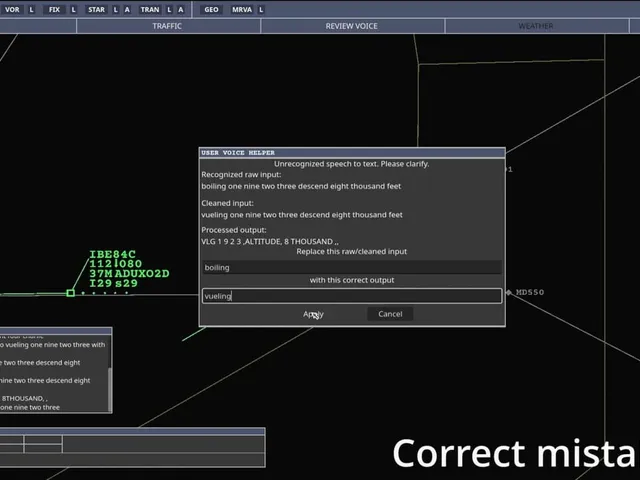Click log line 'vueling one nine two three with'

(55, 345)
